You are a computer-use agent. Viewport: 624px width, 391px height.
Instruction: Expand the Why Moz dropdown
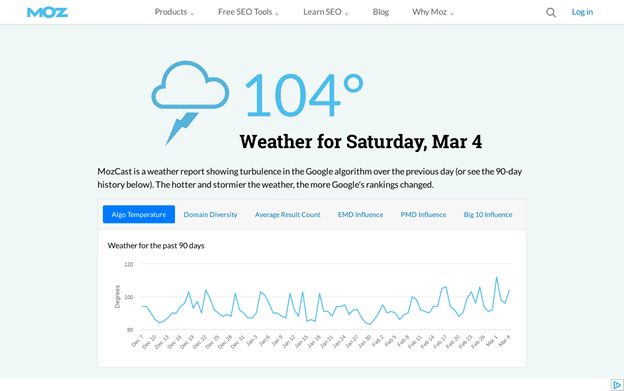(x=433, y=12)
